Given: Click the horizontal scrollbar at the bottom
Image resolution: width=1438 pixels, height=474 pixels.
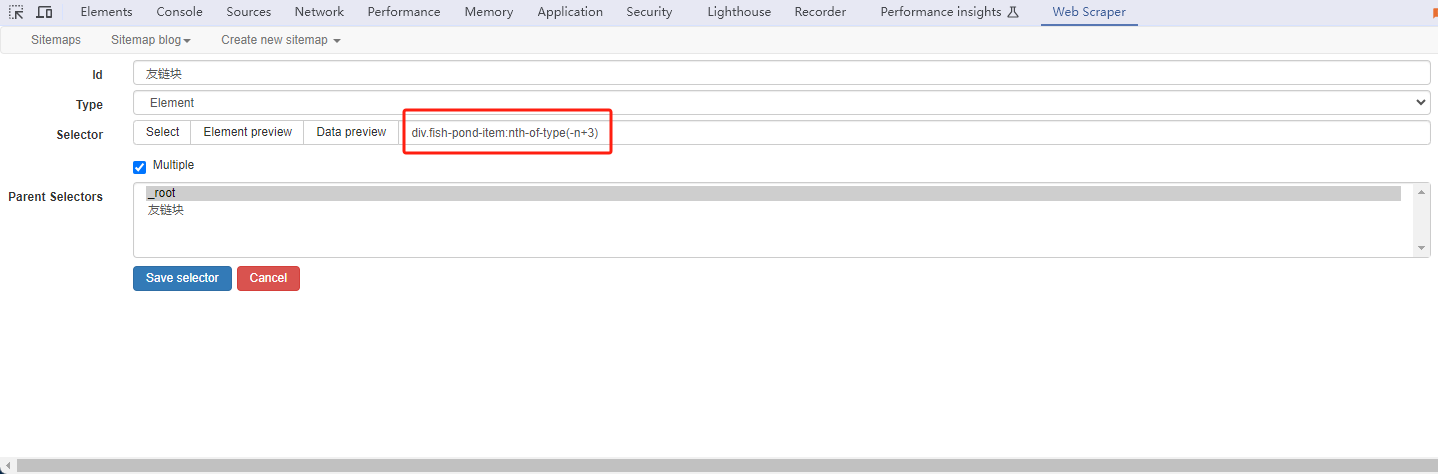Looking at the screenshot, I should click(719, 466).
